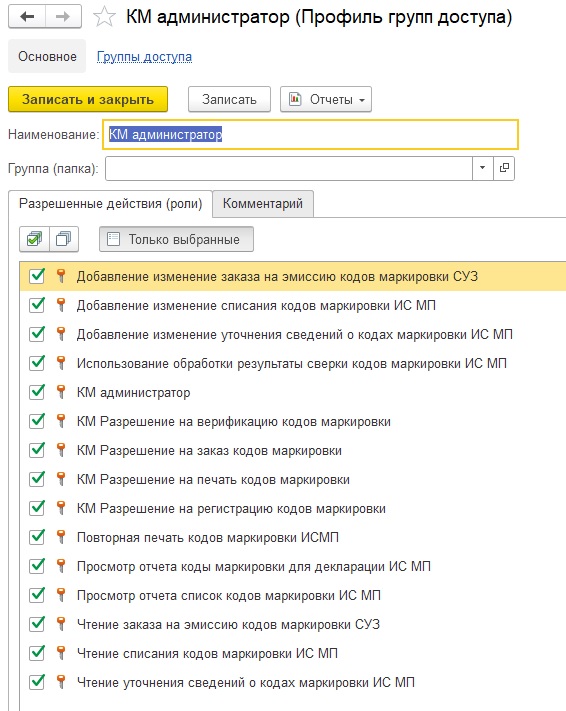Toggle Только выбранные filter button
The height and width of the screenshot is (711, 566).
coord(176,239)
